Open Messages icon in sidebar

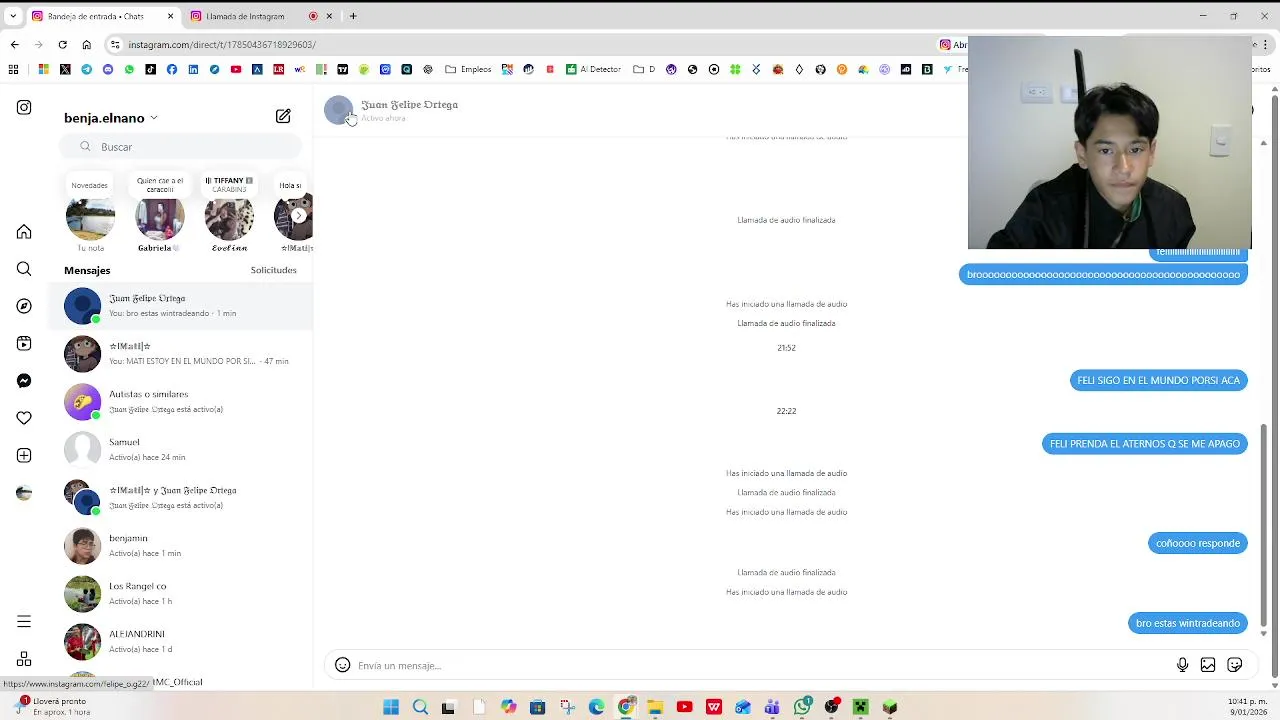pyautogui.click(x=24, y=380)
